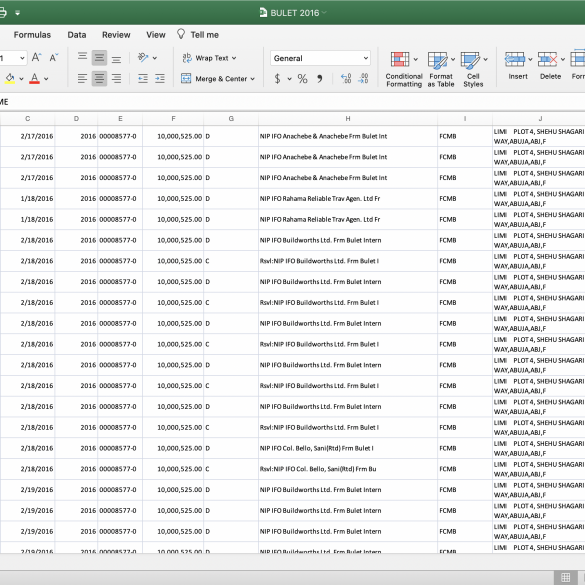This screenshot has height=585, width=585.
Task: Open the Merge & Center dropdown arrow
Action: [x=253, y=79]
